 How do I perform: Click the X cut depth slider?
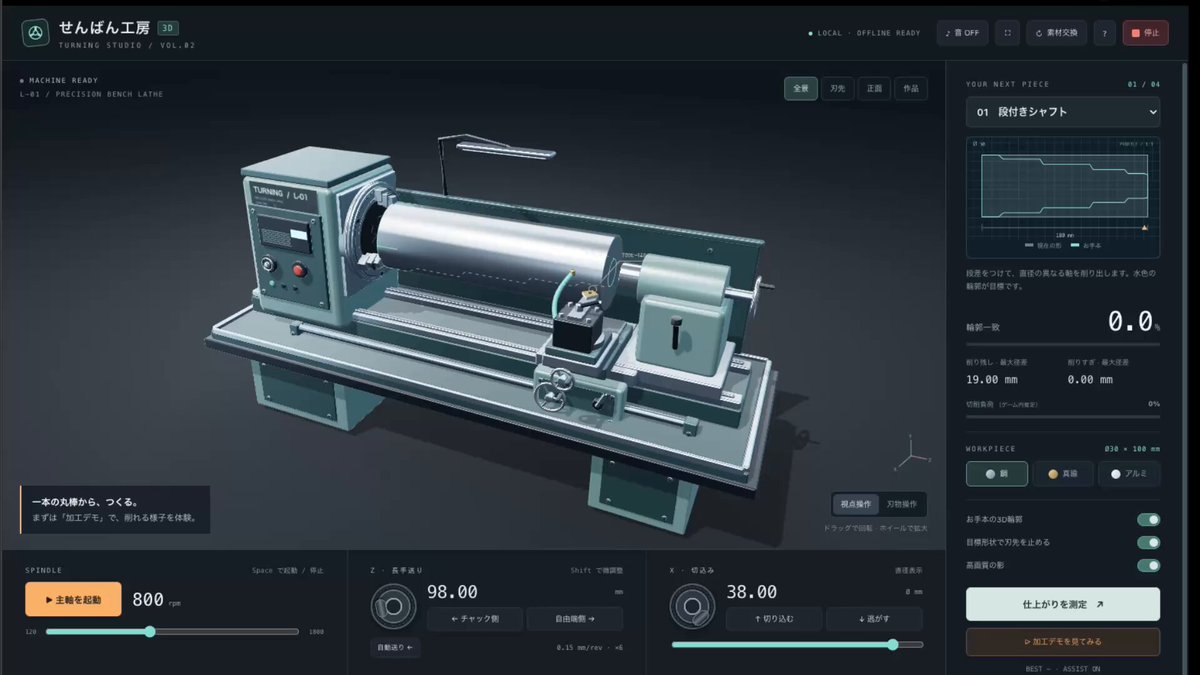797,645
